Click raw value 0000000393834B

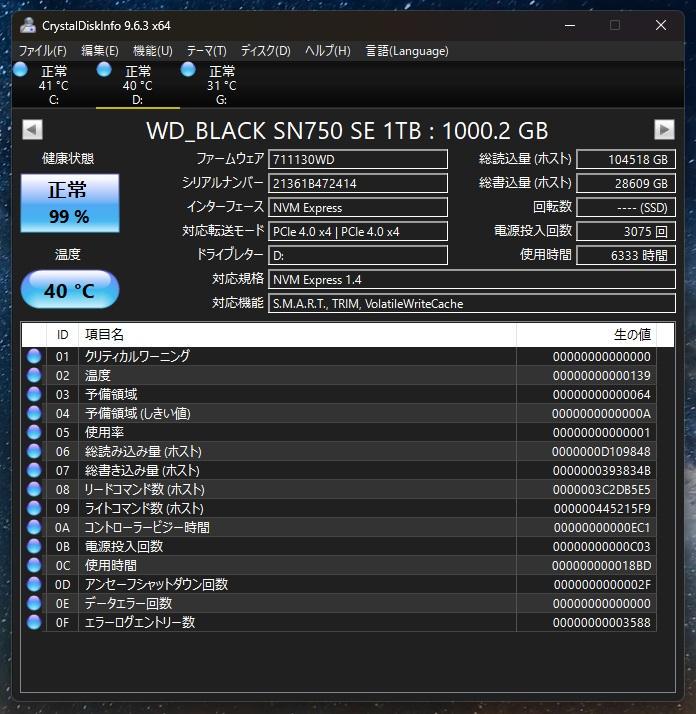click(x=601, y=470)
